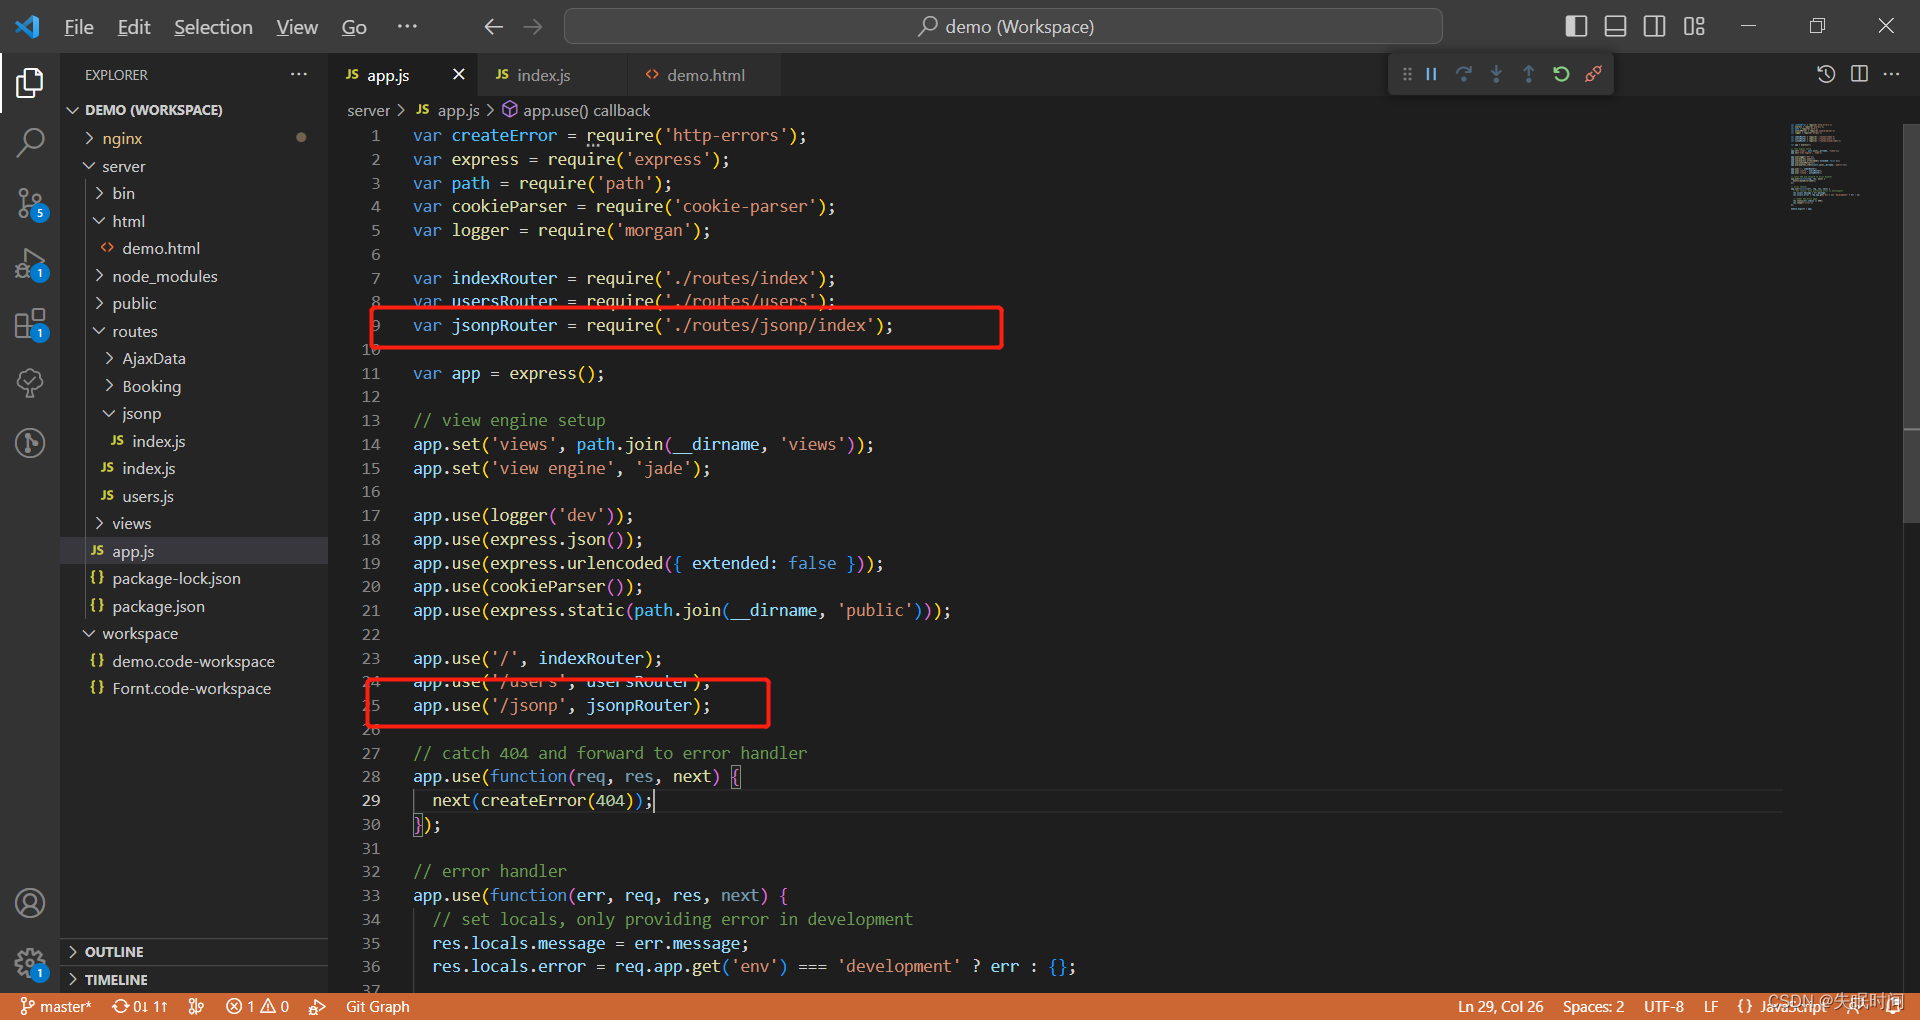Viewport: 1920px width, 1020px height.
Task: Collapse the server folder
Action: point(194,166)
